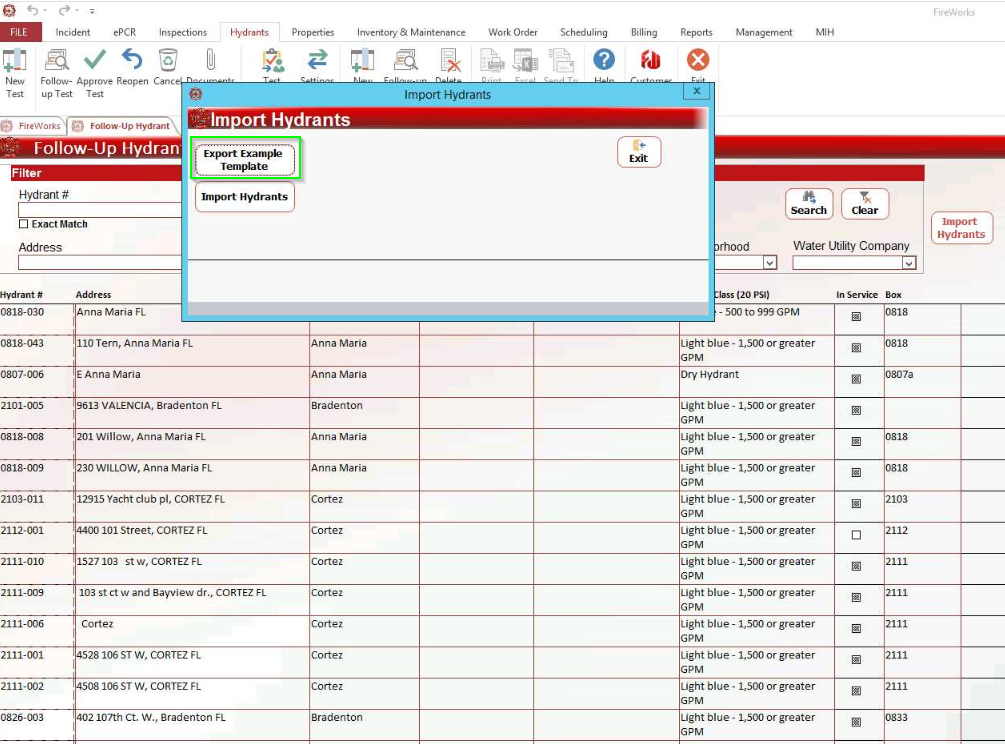Expand the Water Utility Company dropdown
Image resolution: width=1005 pixels, height=744 pixels.
[908, 263]
